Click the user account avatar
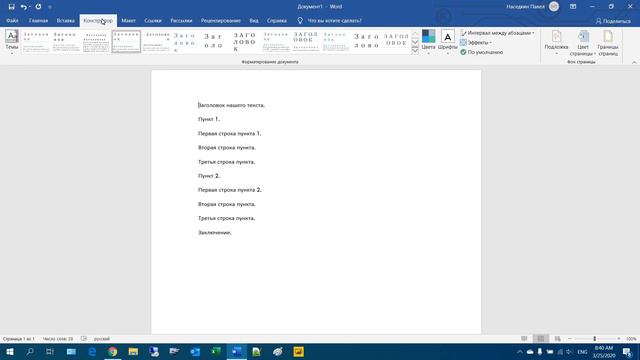 pos(554,7)
